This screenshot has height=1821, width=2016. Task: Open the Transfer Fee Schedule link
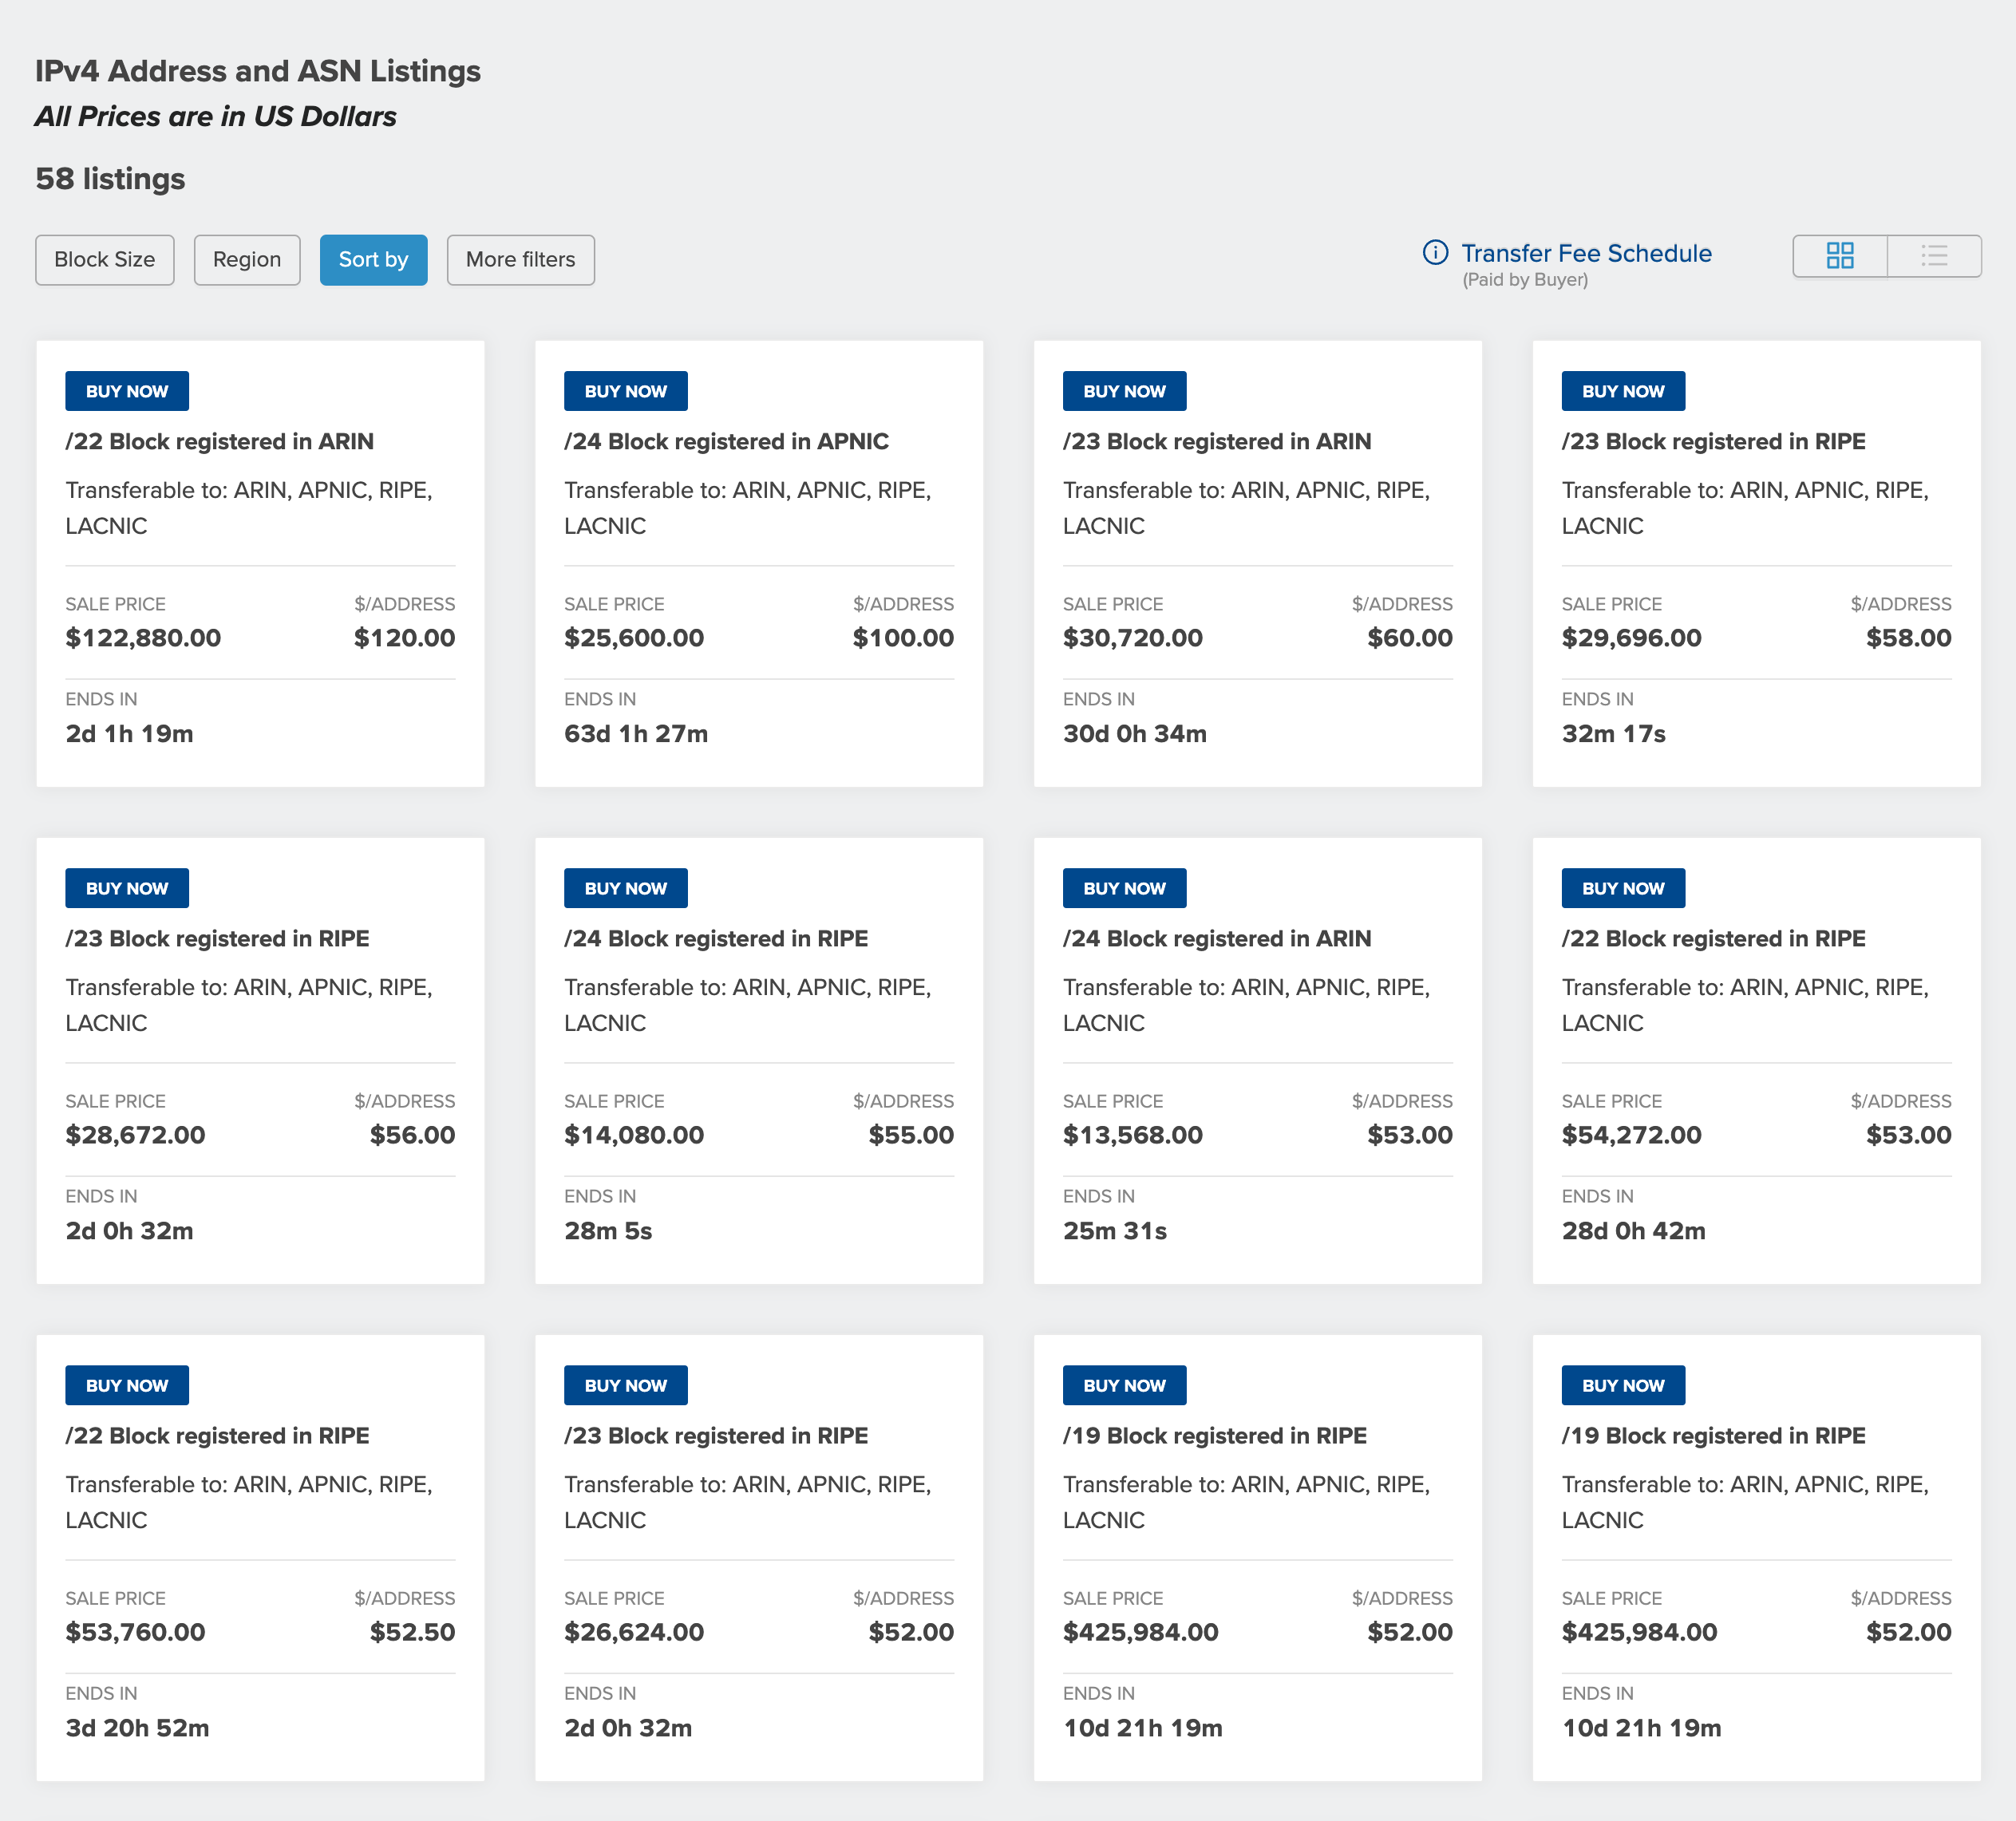[1586, 253]
